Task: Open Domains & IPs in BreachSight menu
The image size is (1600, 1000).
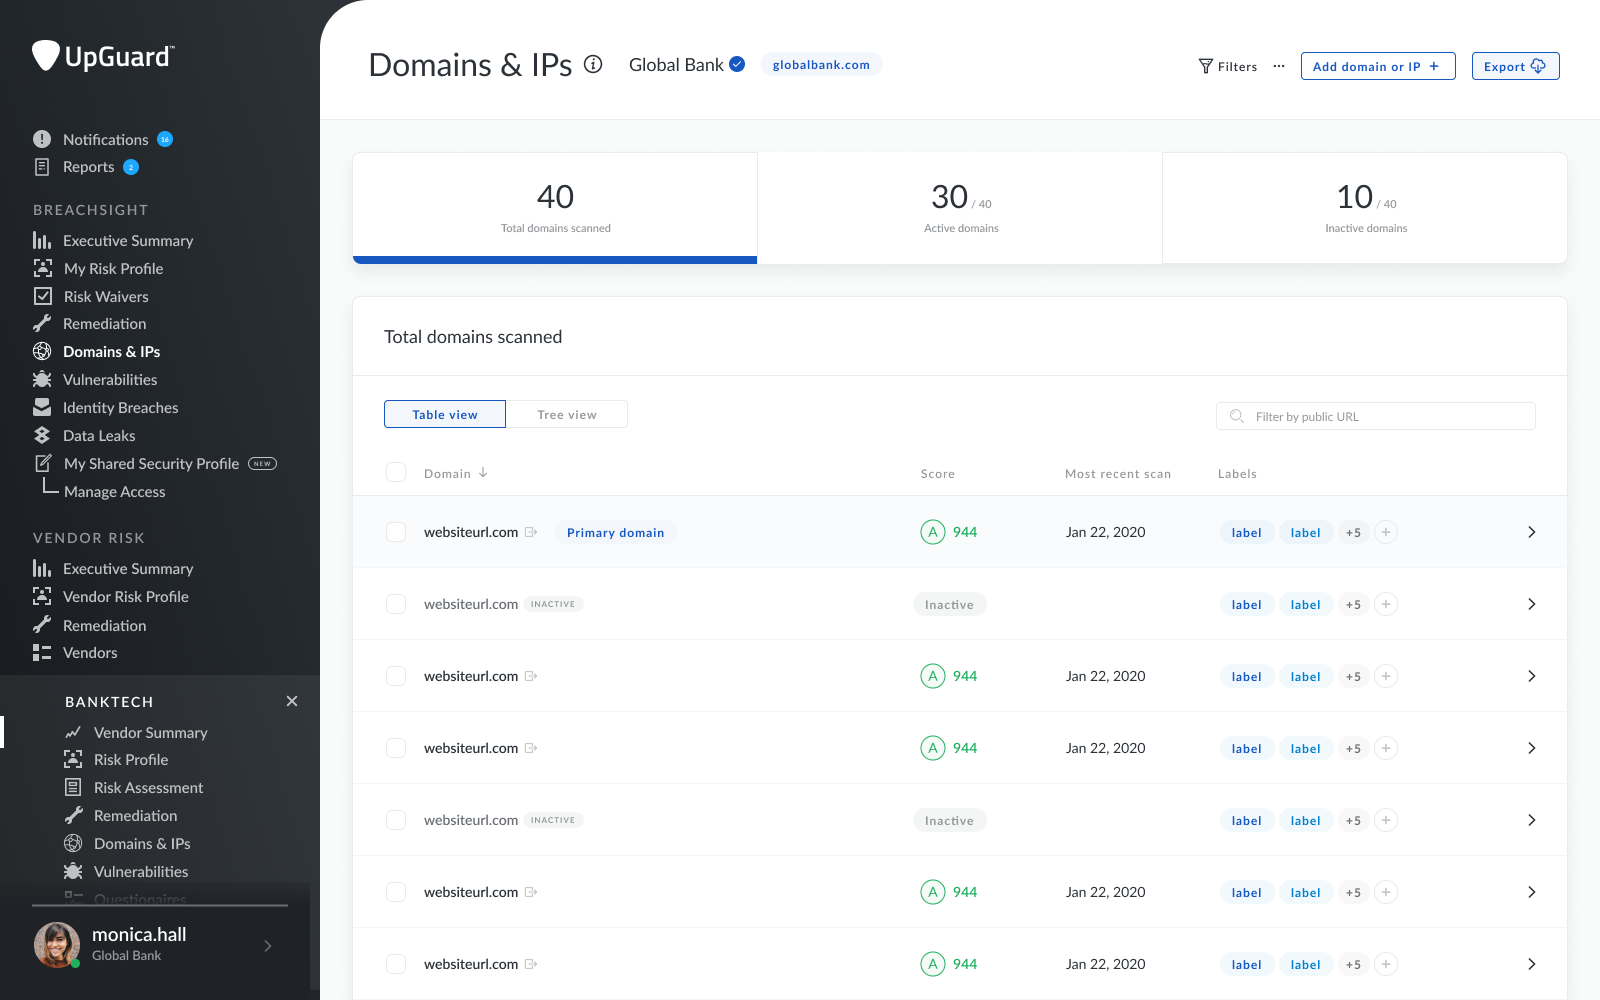Action: click(111, 351)
